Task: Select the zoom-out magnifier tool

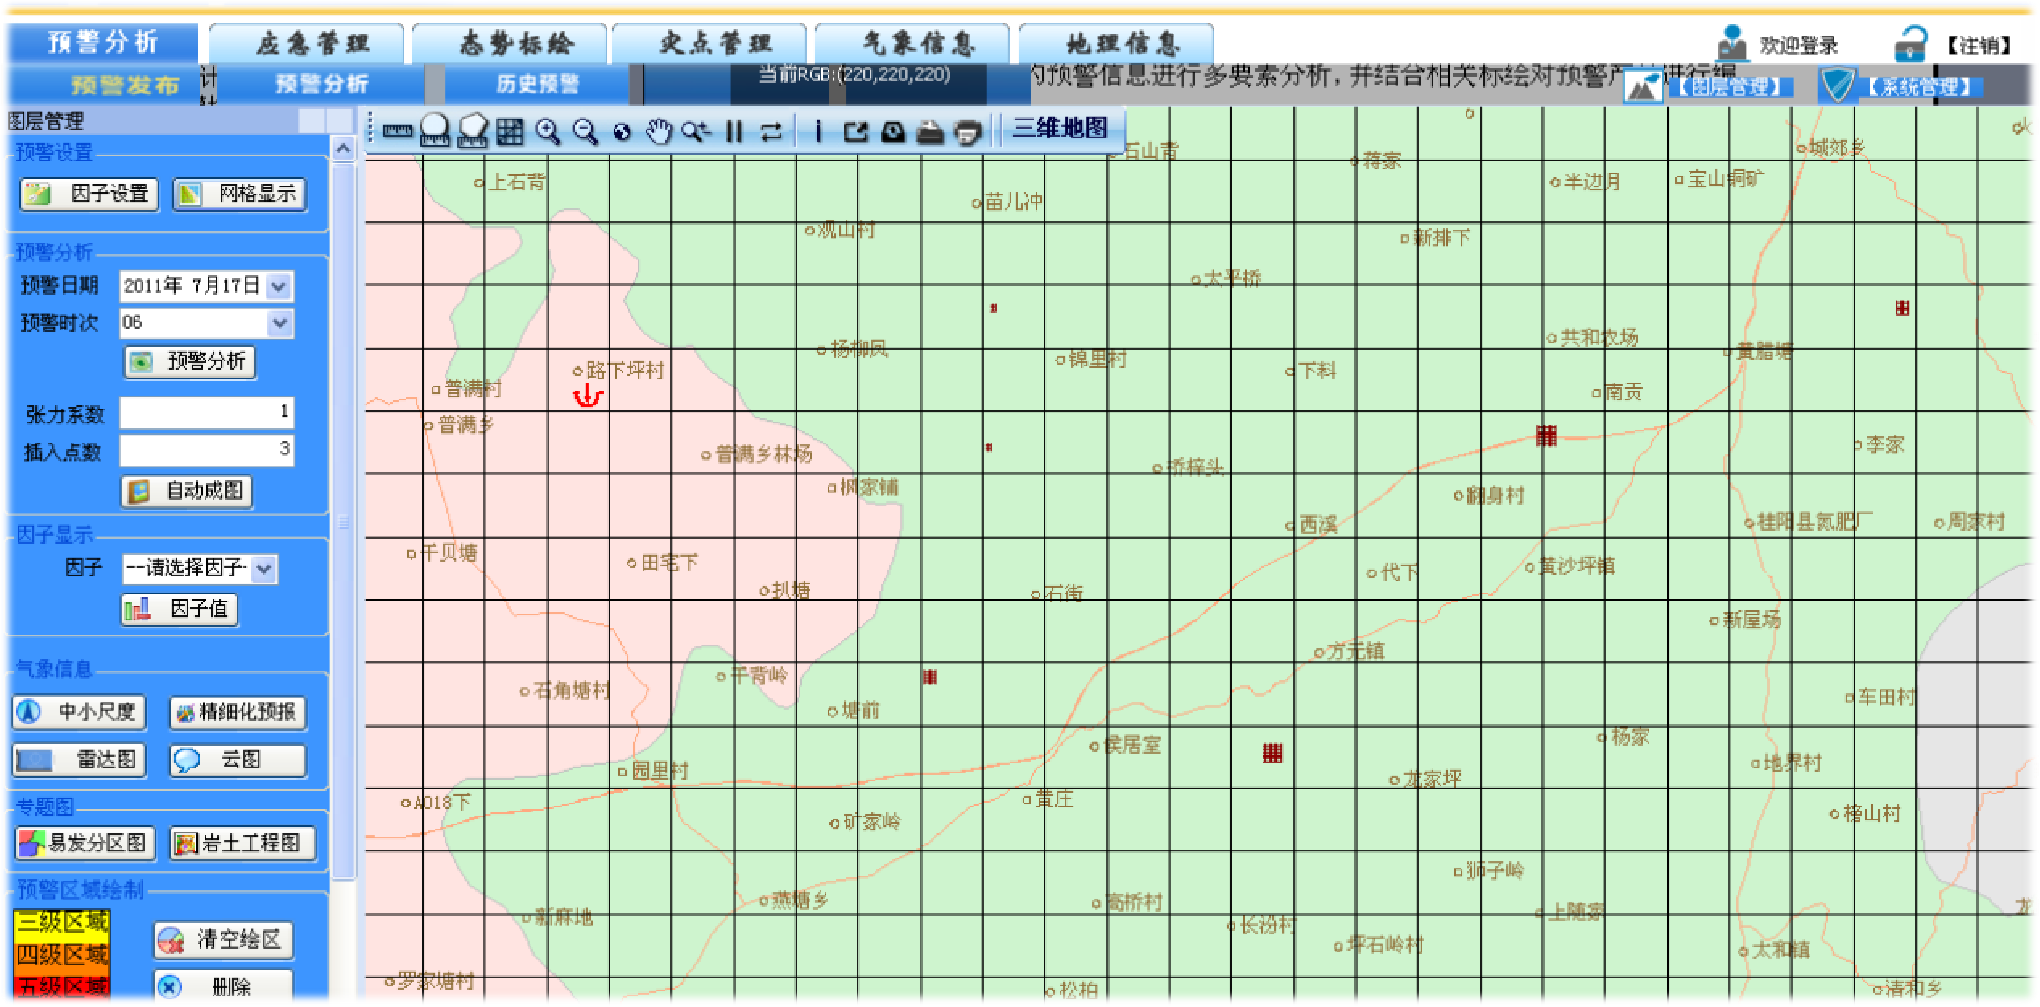Action: click(586, 131)
